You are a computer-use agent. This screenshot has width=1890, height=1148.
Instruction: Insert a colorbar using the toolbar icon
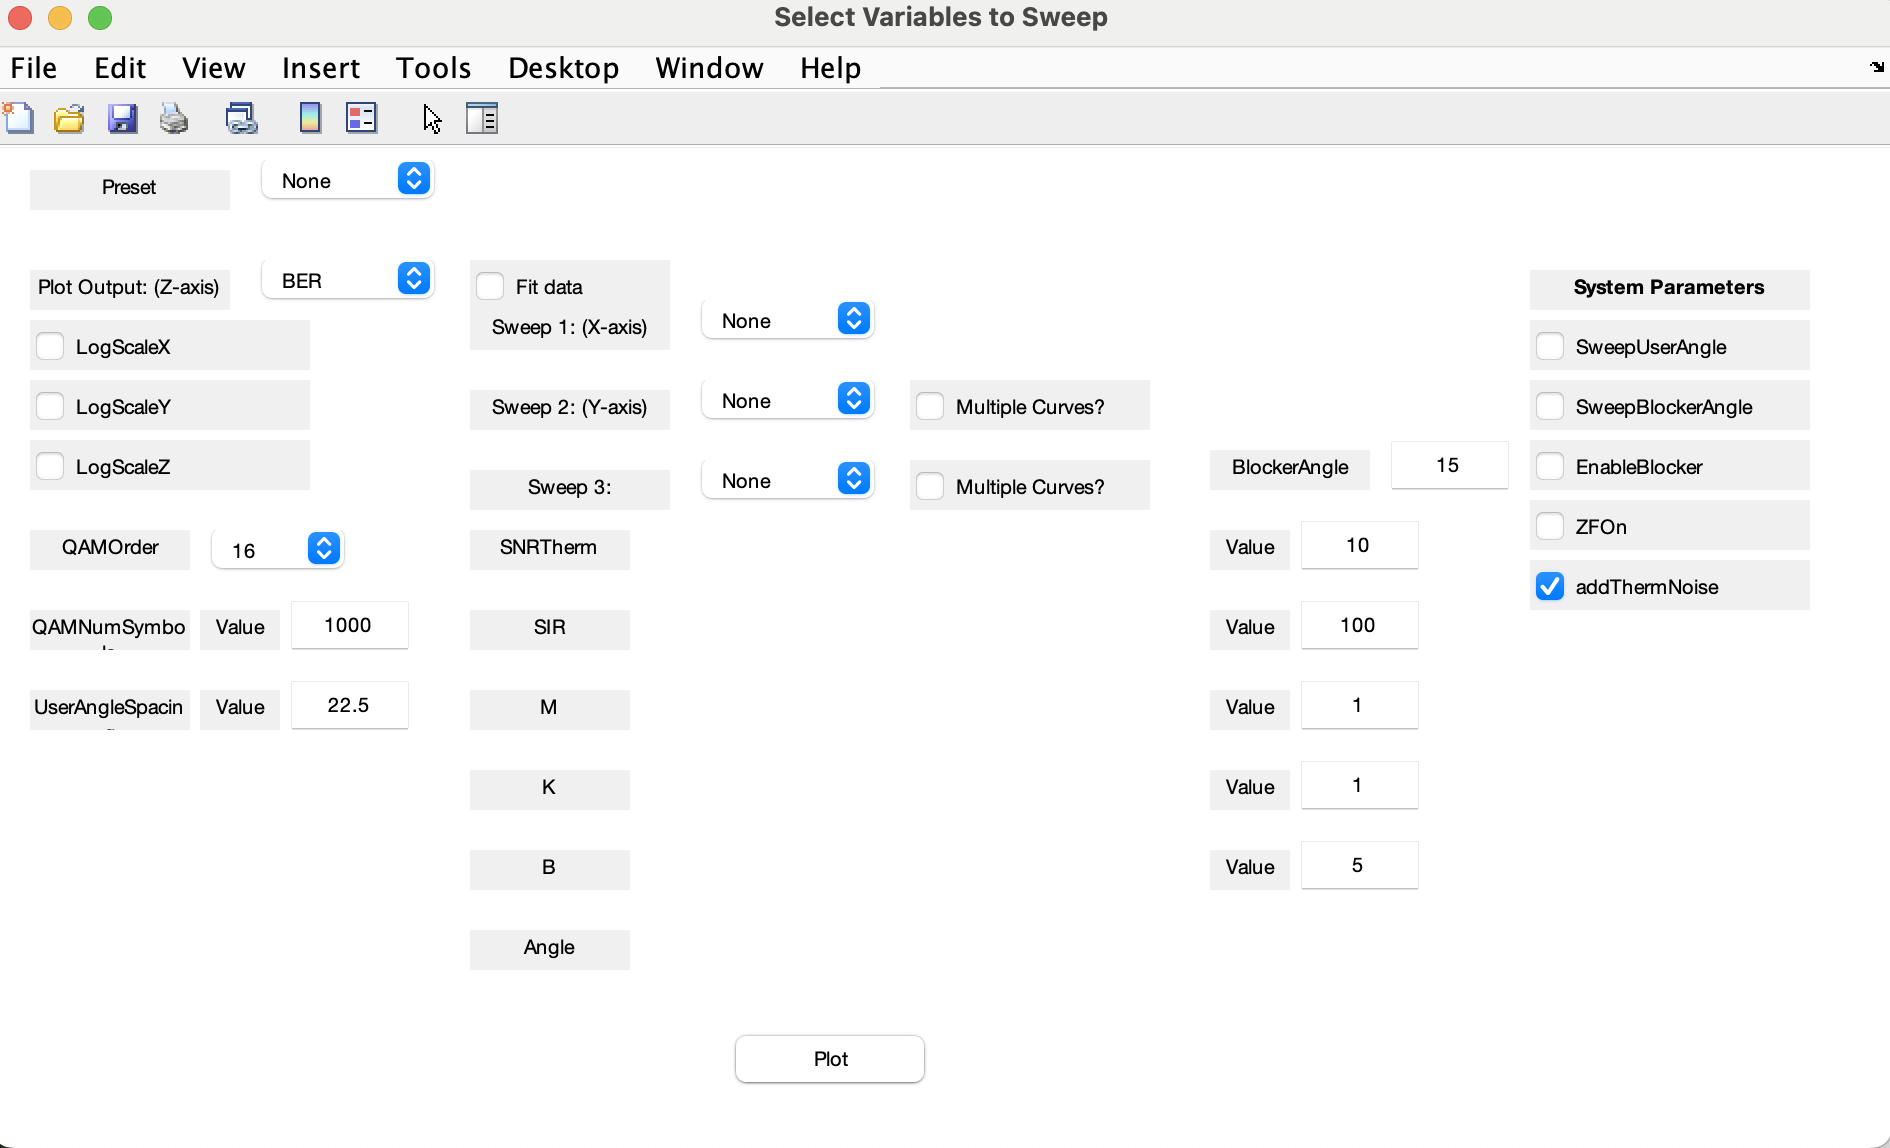(310, 118)
